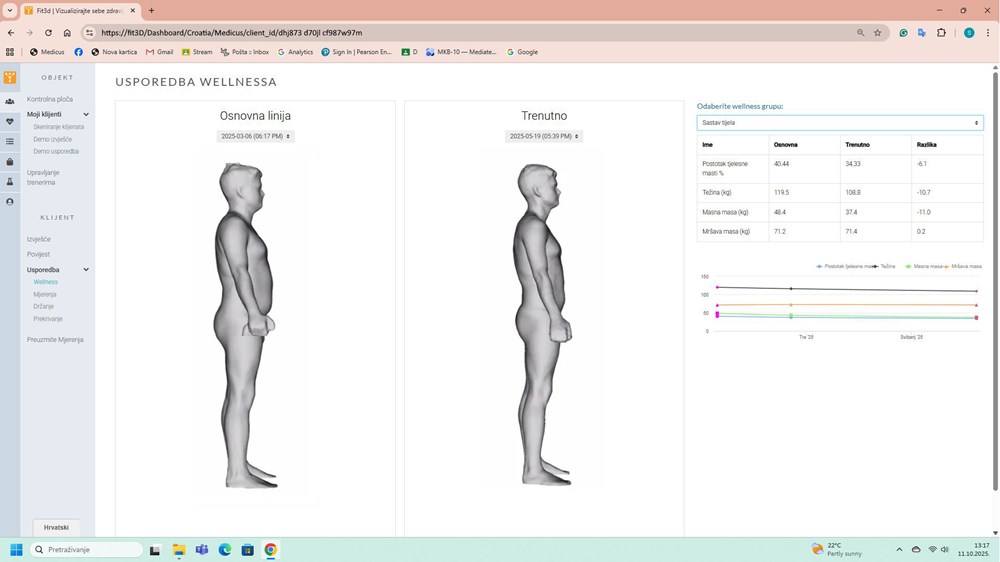Open the Osnovna linija date dropdown
Image resolution: width=1000 pixels, height=562 pixels.
pos(255,136)
